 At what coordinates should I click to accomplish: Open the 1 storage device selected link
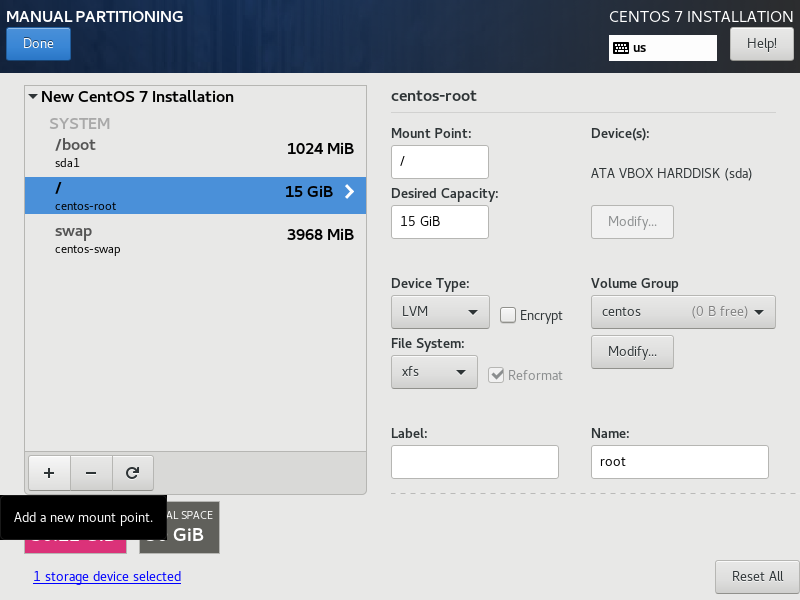point(107,577)
